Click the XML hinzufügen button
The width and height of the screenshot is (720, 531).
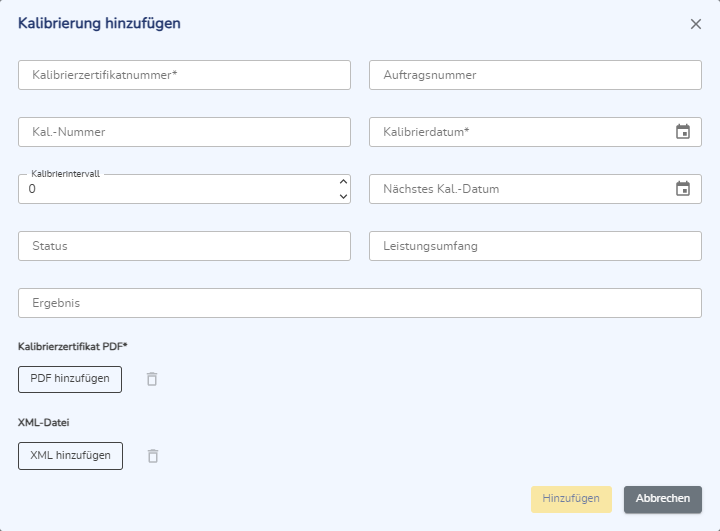(x=70, y=456)
